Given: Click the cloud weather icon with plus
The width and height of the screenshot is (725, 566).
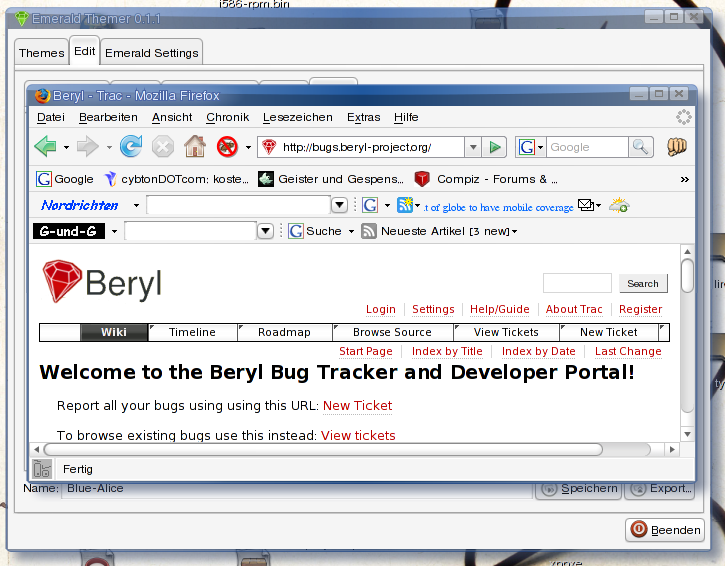Looking at the screenshot, I should click(x=619, y=205).
